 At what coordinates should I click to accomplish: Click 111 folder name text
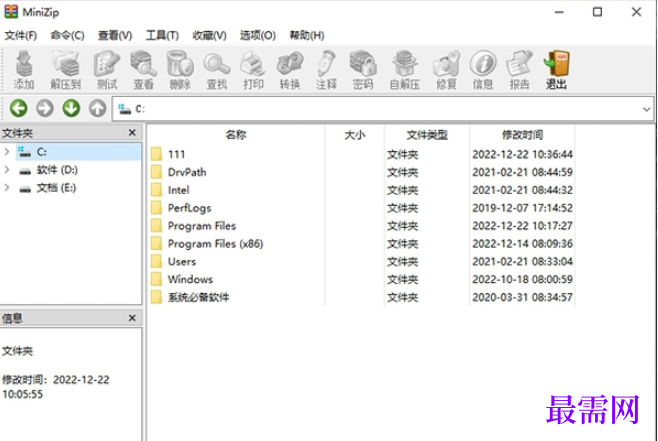point(177,154)
